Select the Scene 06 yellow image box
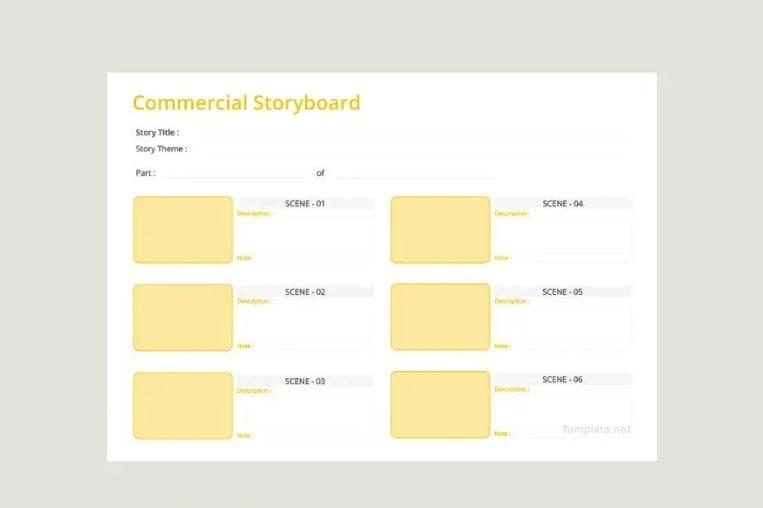The width and height of the screenshot is (763, 508). click(x=440, y=405)
